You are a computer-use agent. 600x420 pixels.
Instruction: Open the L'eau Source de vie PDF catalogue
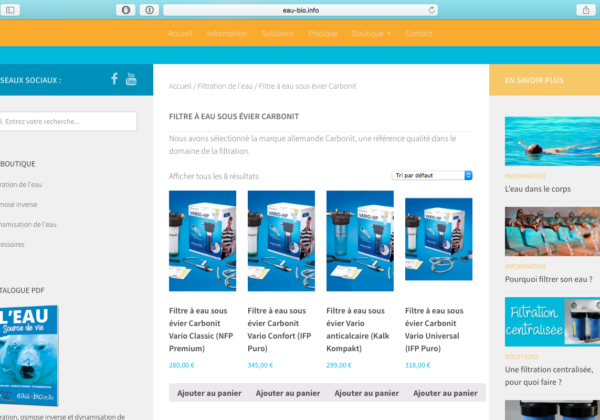click(x=29, y=355)
